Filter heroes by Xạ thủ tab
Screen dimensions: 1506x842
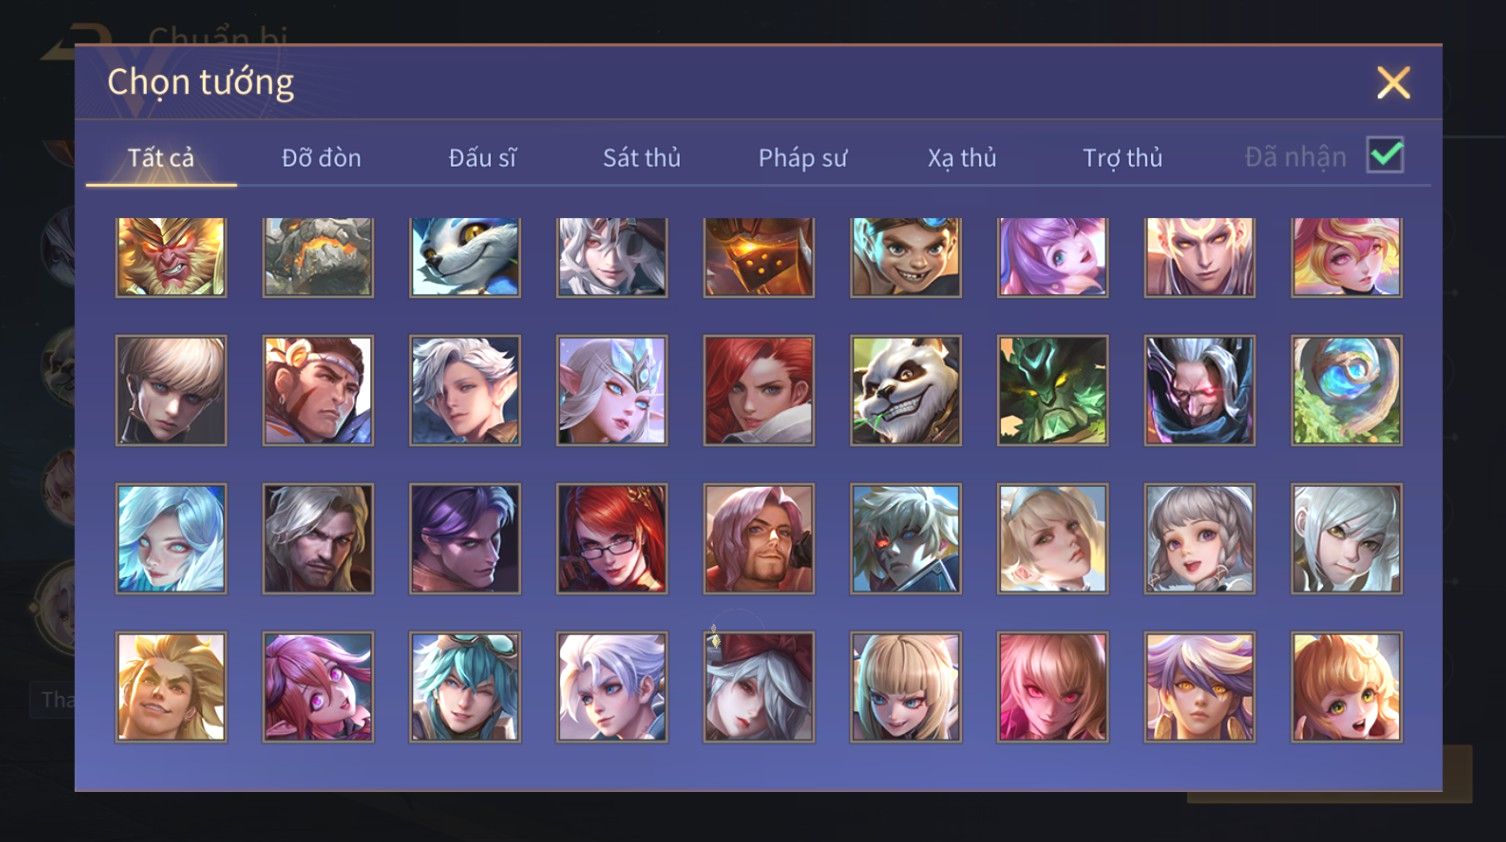(962, 158)
